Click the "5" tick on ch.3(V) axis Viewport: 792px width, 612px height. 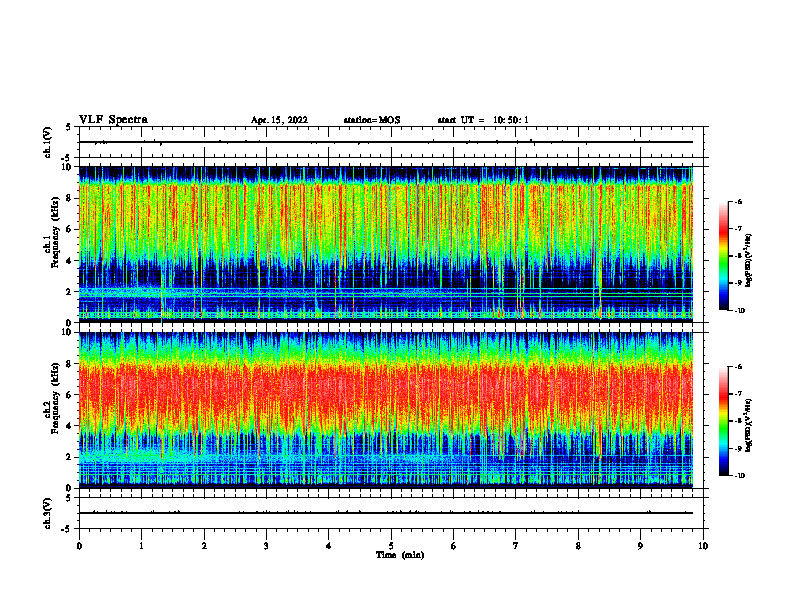pyautogui.click(x=69, y=498)
